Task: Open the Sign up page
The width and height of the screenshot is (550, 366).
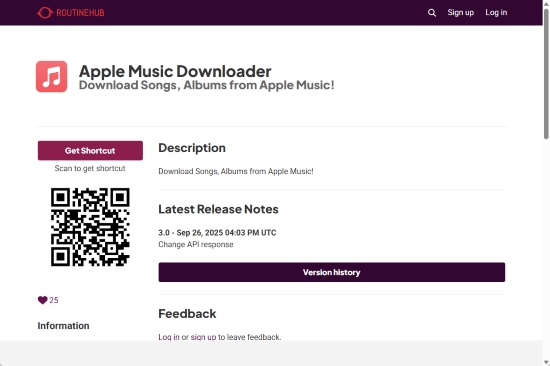Action: click(x=461, y=13)
